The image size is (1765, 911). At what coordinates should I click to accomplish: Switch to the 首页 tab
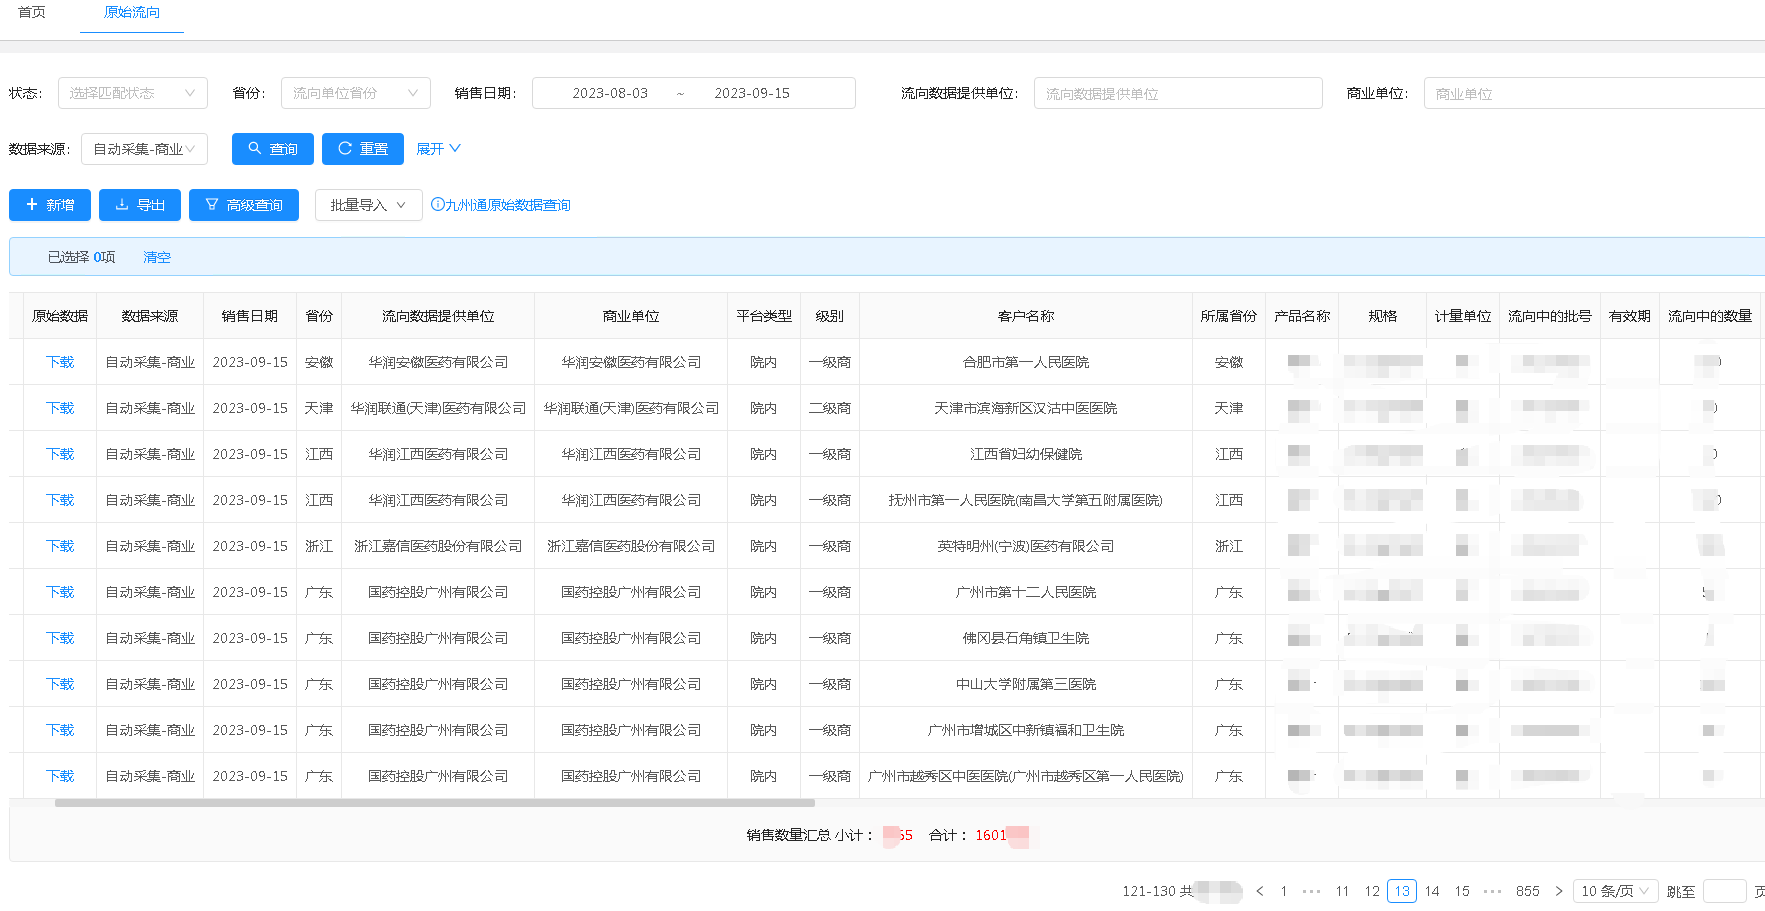(x=32, y=12)
